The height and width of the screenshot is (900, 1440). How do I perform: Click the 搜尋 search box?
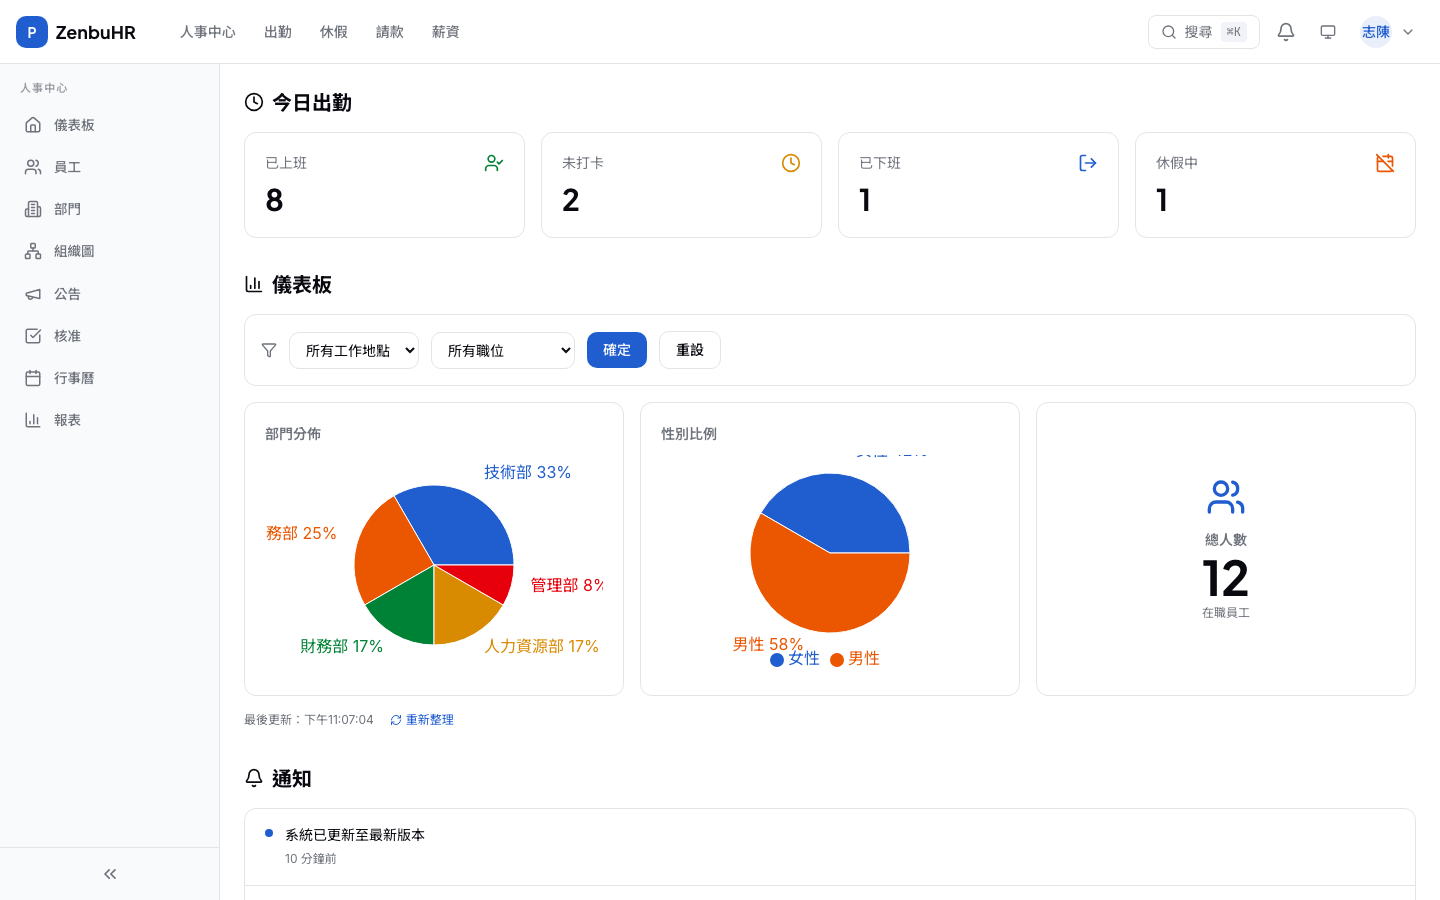click(x=1204, y=32)
